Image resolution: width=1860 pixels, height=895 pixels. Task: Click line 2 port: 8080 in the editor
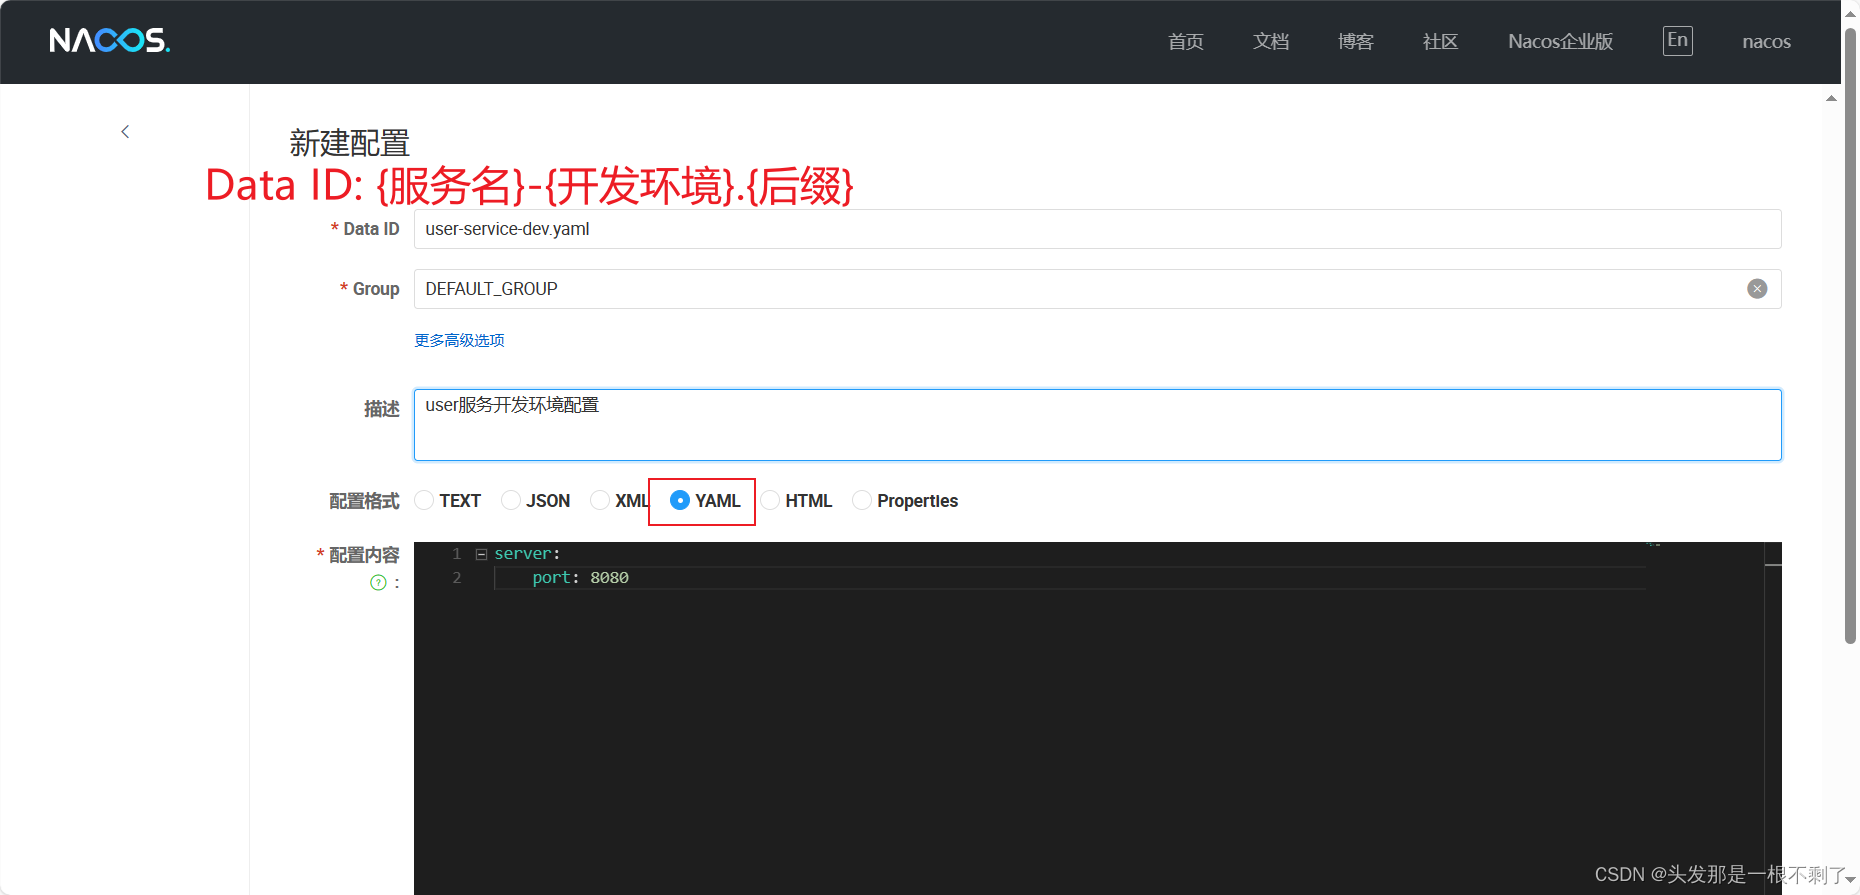pos(580,578)
